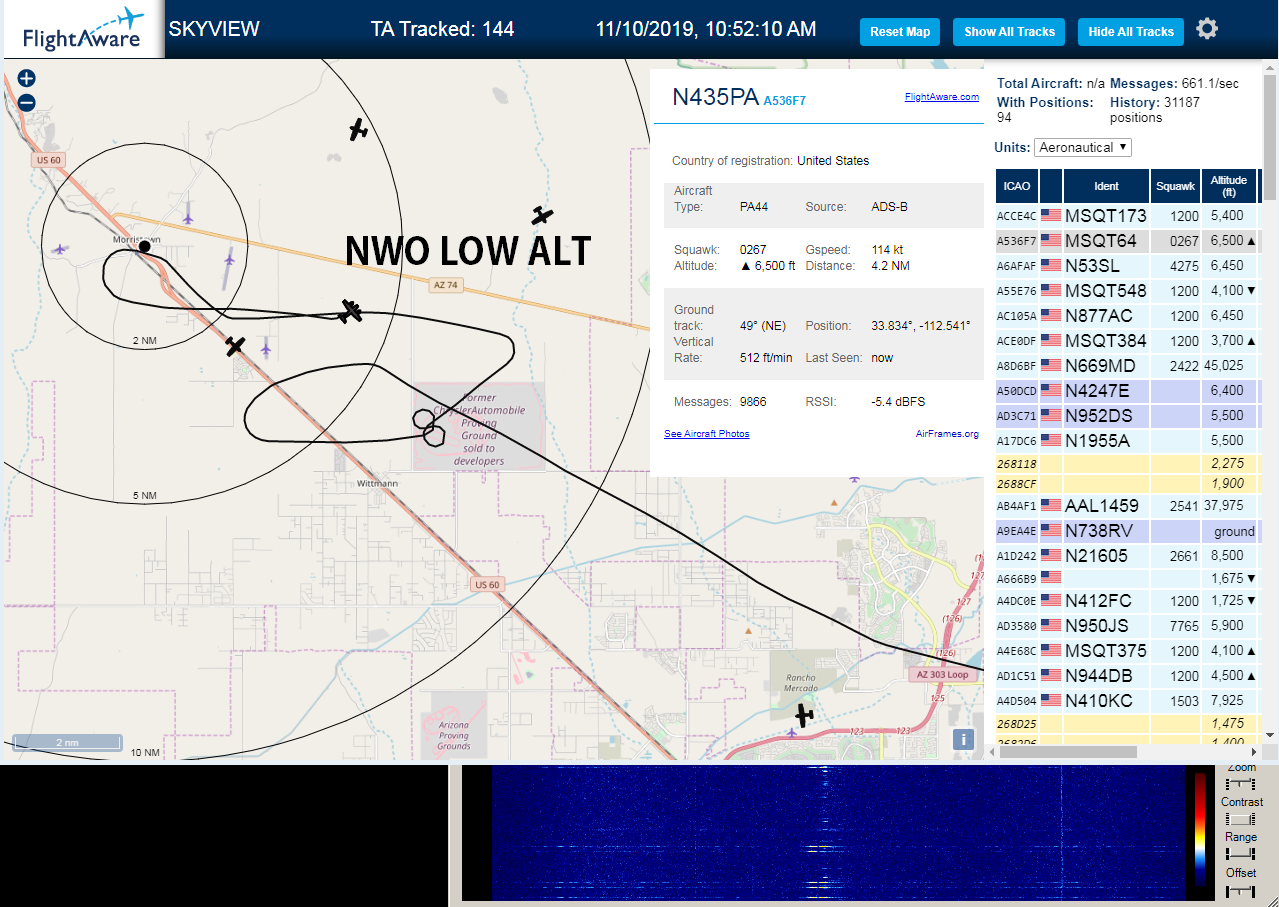Click Hide All Tracks
The image size is (1279, 907).
[x=1131, y=32]
